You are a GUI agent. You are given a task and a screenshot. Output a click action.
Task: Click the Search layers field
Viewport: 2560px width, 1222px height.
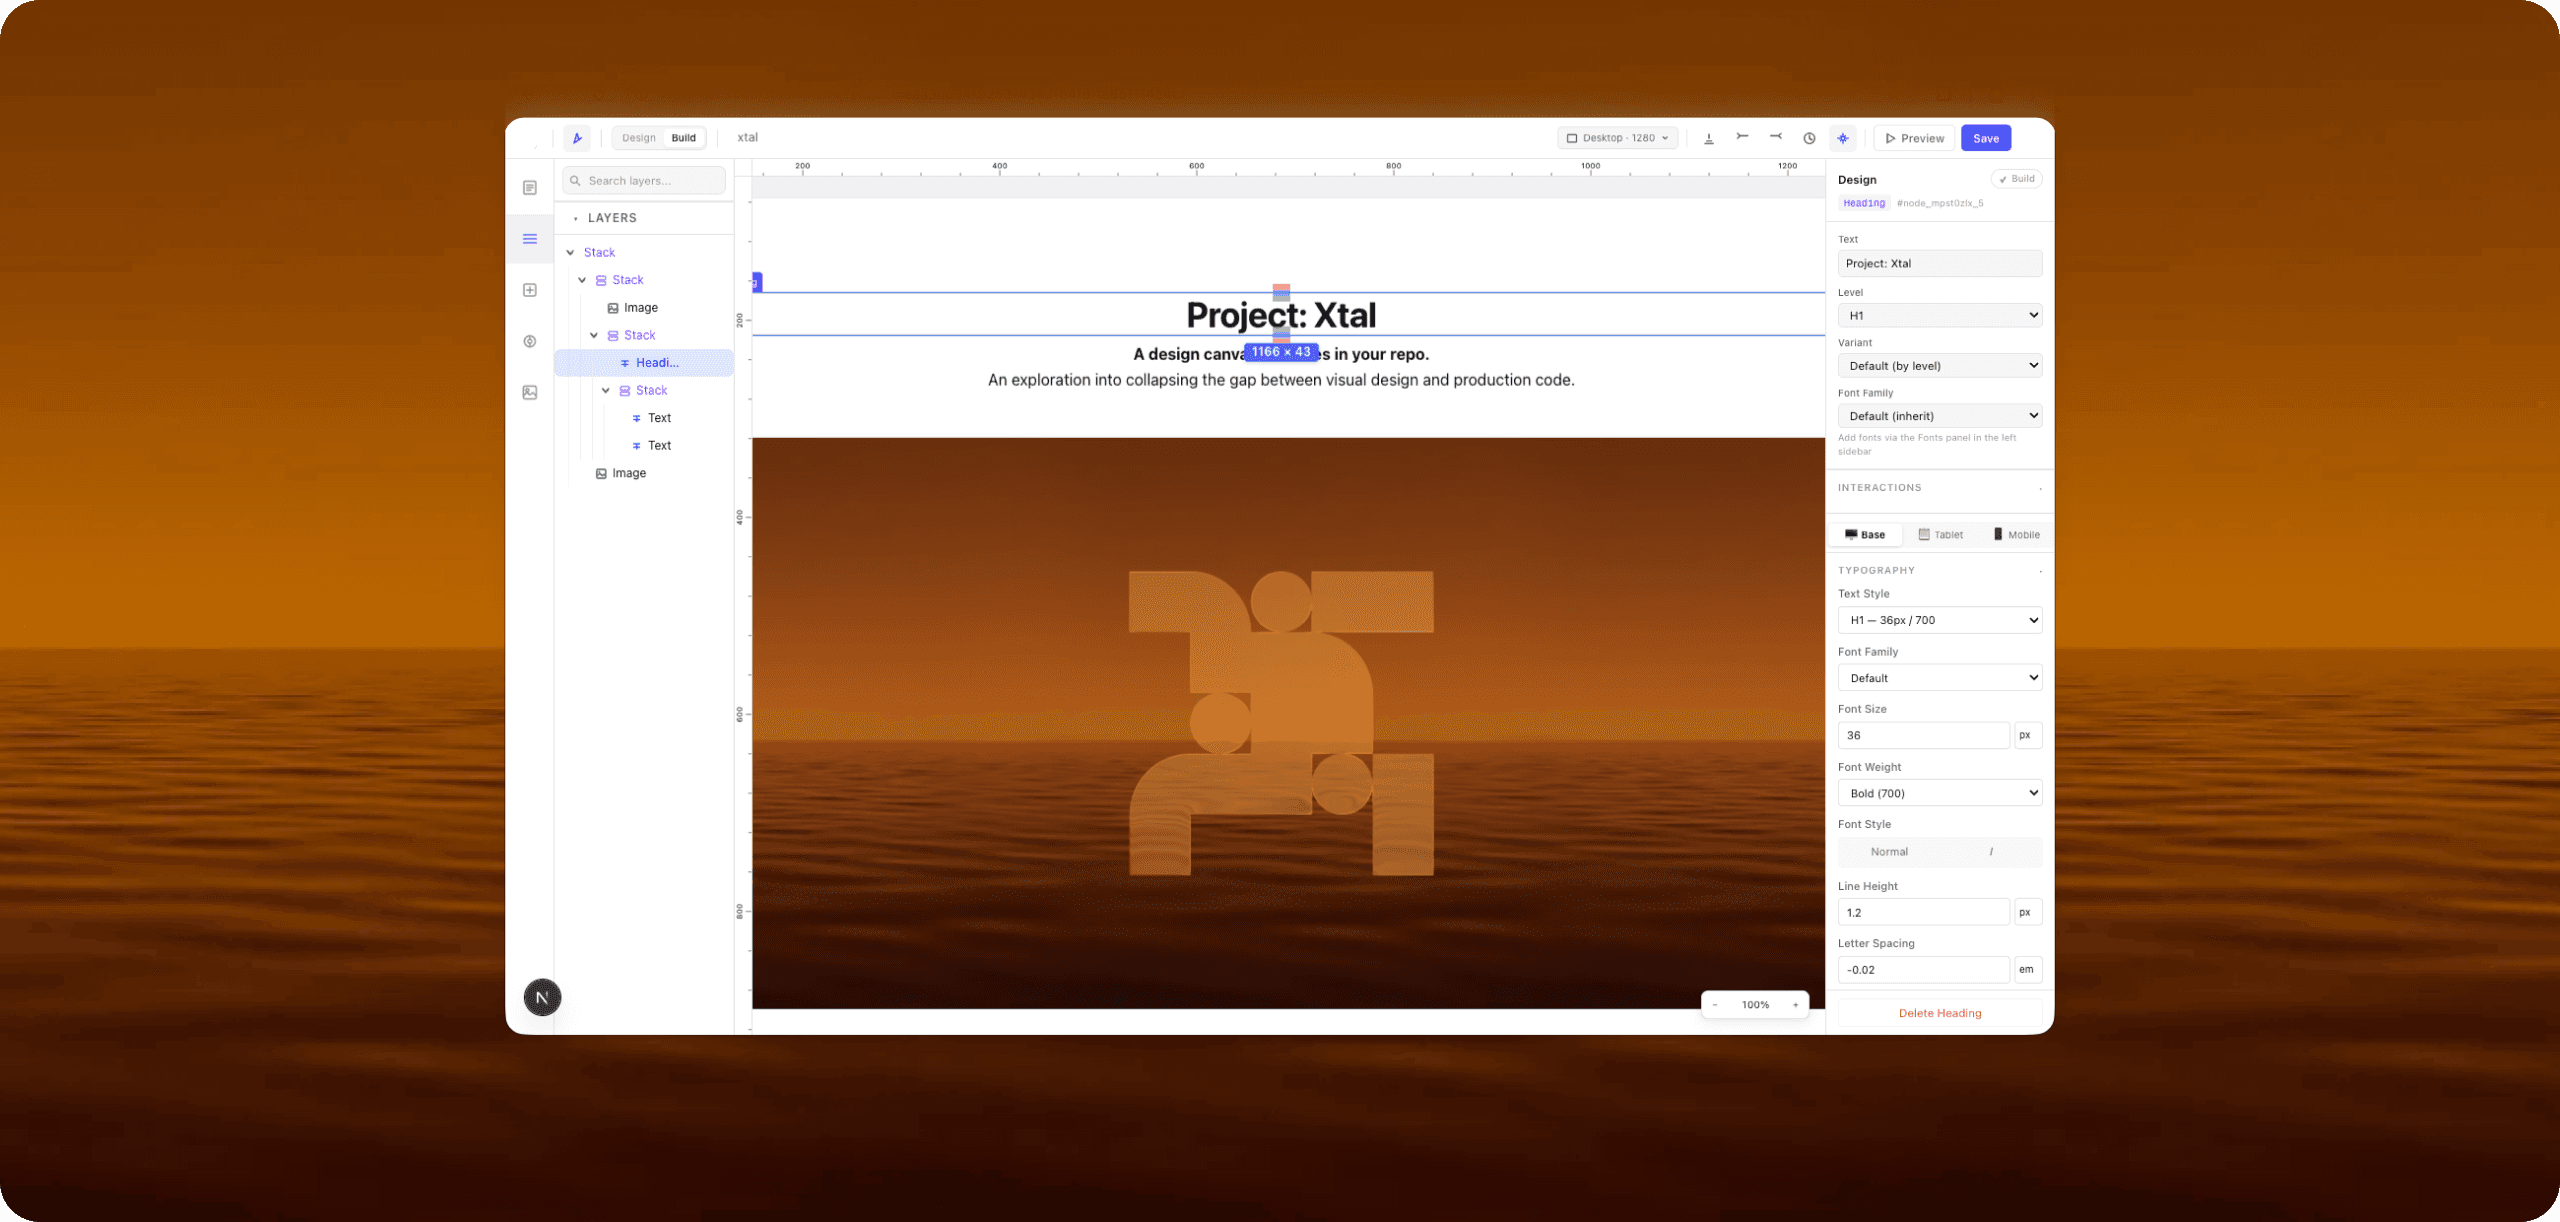[x=644, y=181]
